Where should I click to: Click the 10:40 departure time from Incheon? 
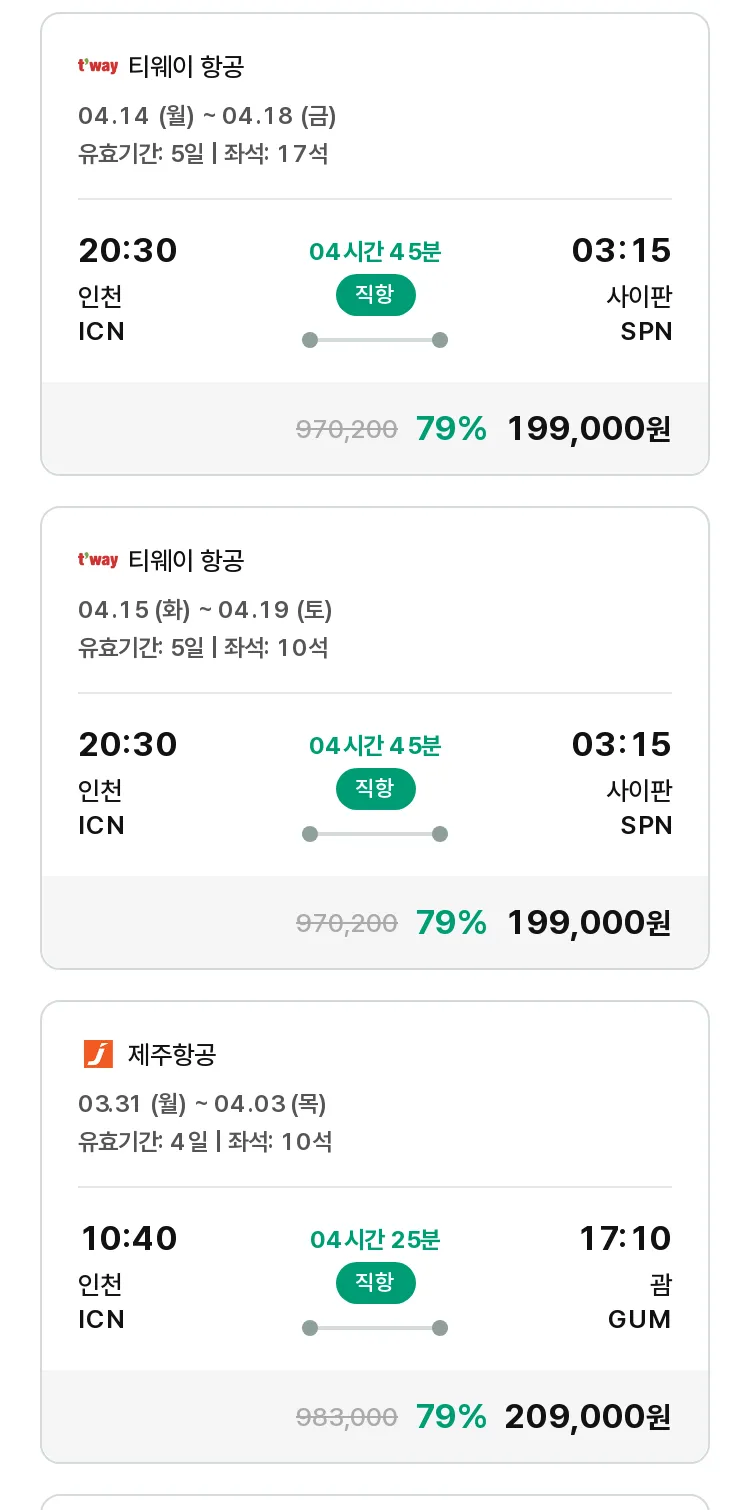click(129, 1239)
